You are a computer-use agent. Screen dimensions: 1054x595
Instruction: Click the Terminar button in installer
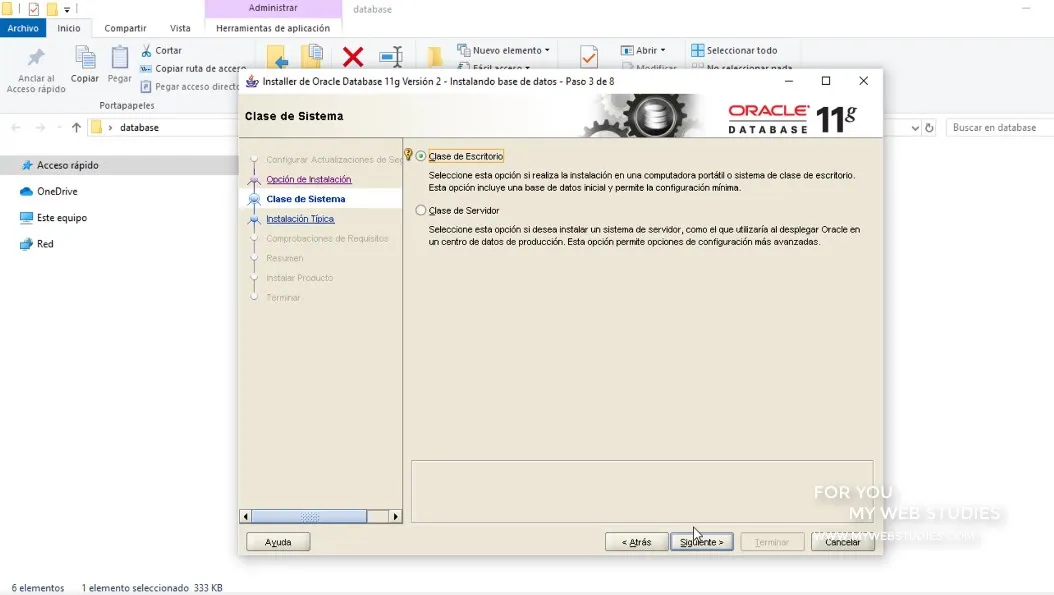click(x=772, y=542)
